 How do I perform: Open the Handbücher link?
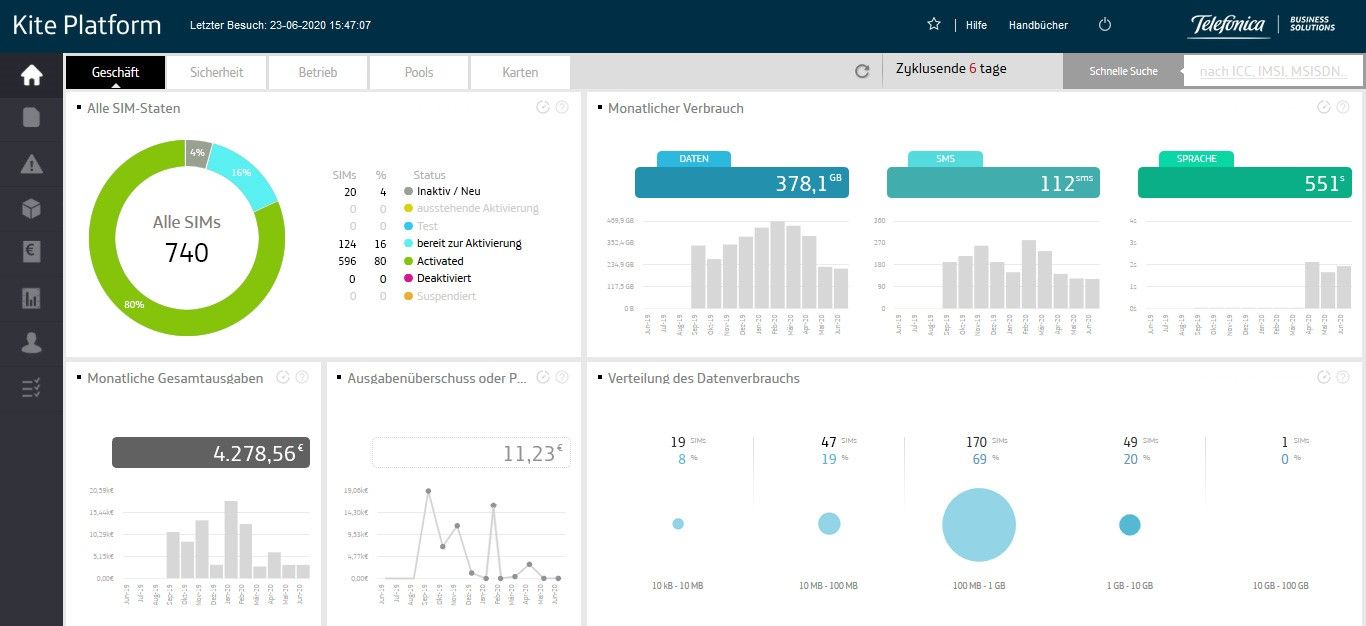(1038, 25)
